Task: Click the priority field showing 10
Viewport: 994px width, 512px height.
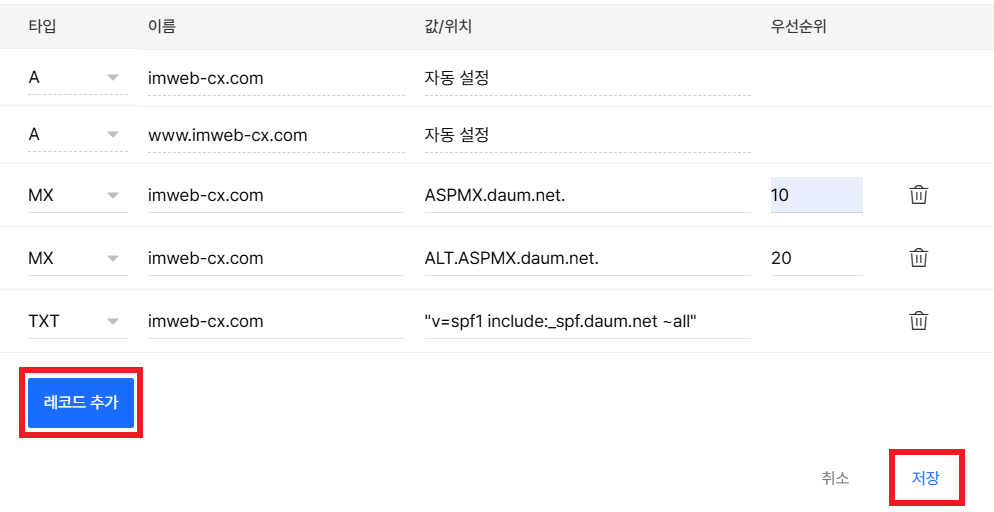Action: click(x=815, y=195)
